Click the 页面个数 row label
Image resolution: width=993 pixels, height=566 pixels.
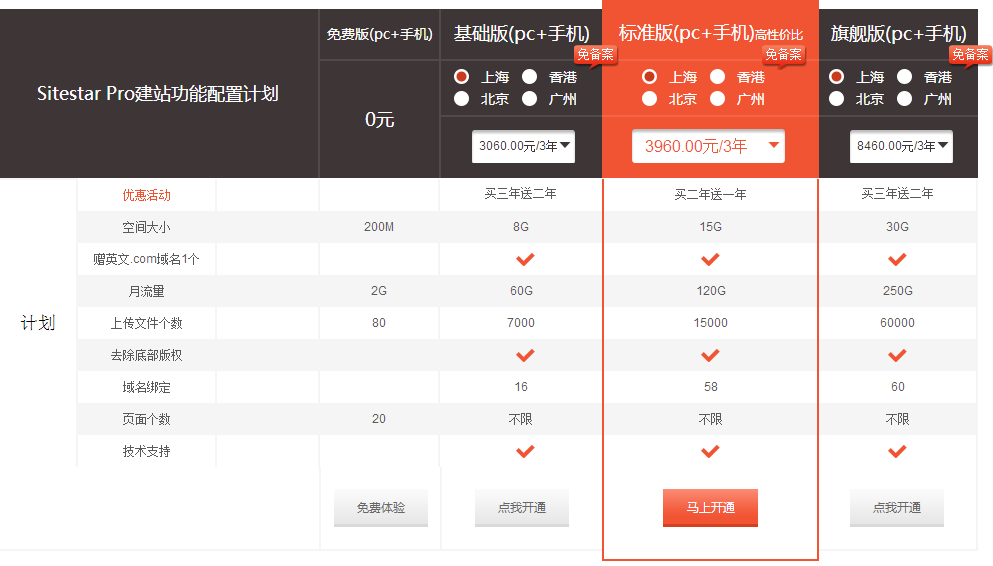coord(146,420)
